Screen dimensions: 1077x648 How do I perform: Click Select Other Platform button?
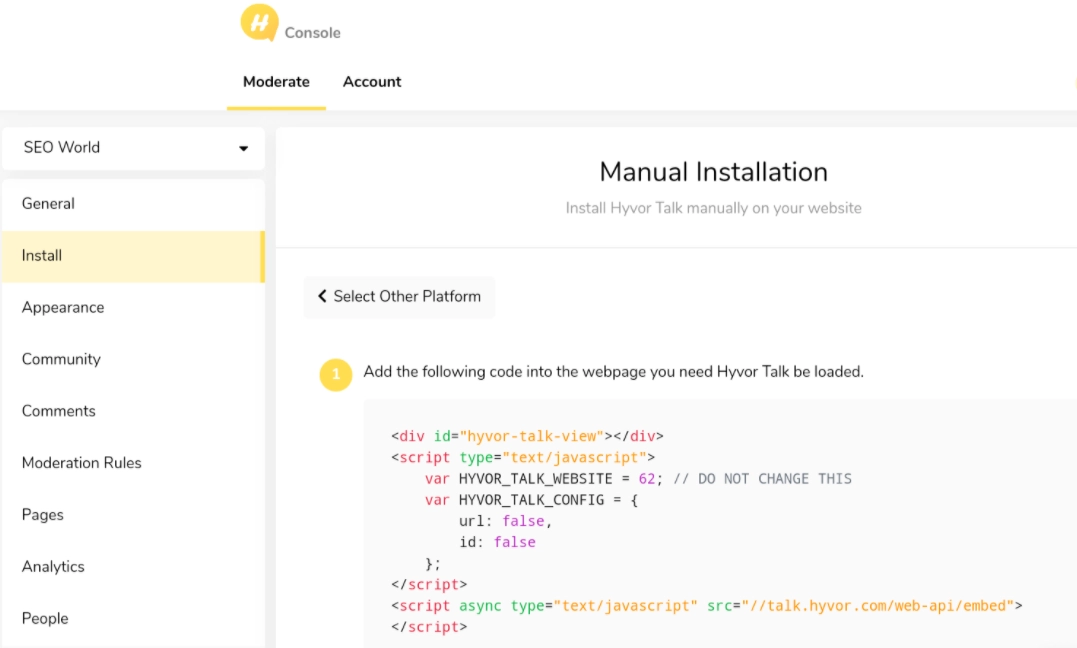point(399,297)
